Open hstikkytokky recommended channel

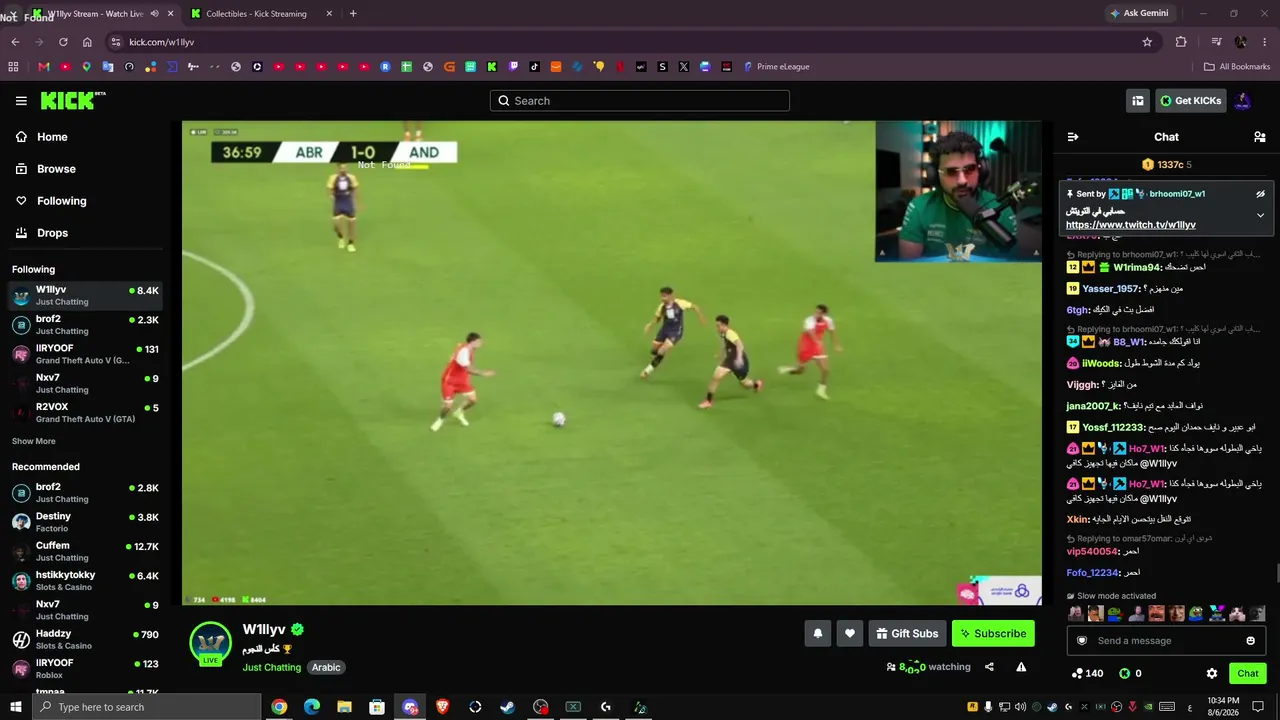(x=84, y=581)
